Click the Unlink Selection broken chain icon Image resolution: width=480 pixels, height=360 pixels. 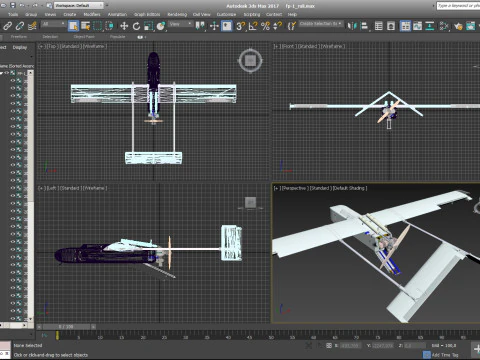click(x=20, y=26)
